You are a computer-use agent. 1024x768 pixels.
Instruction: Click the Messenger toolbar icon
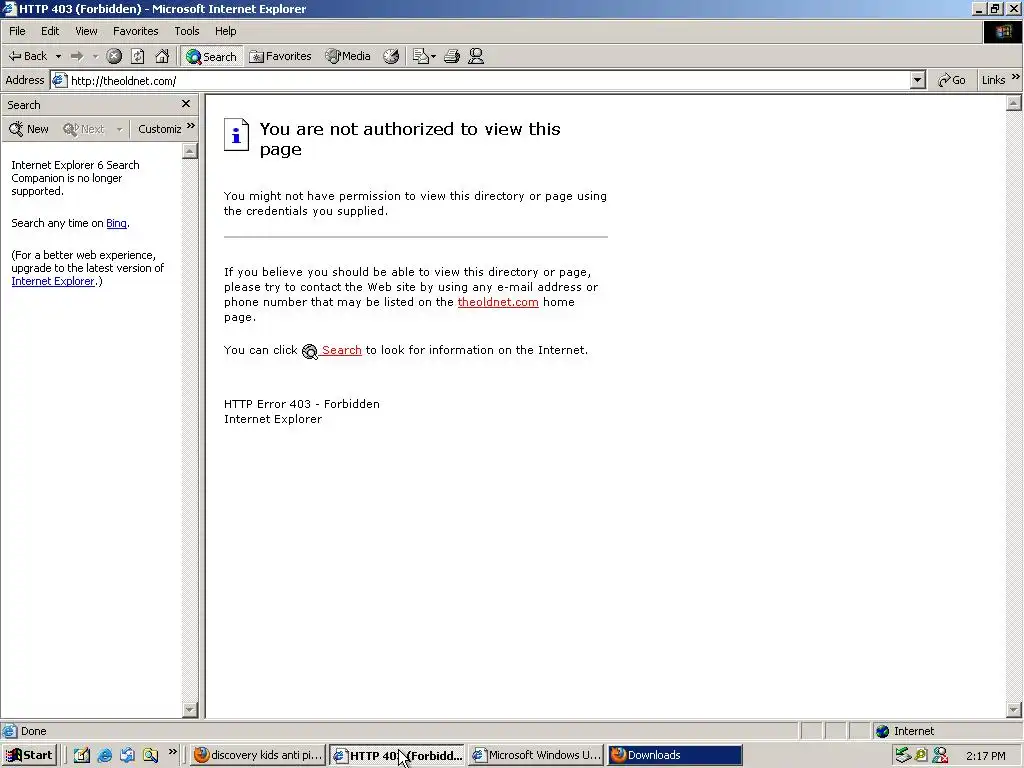click(x=476, y=56)
